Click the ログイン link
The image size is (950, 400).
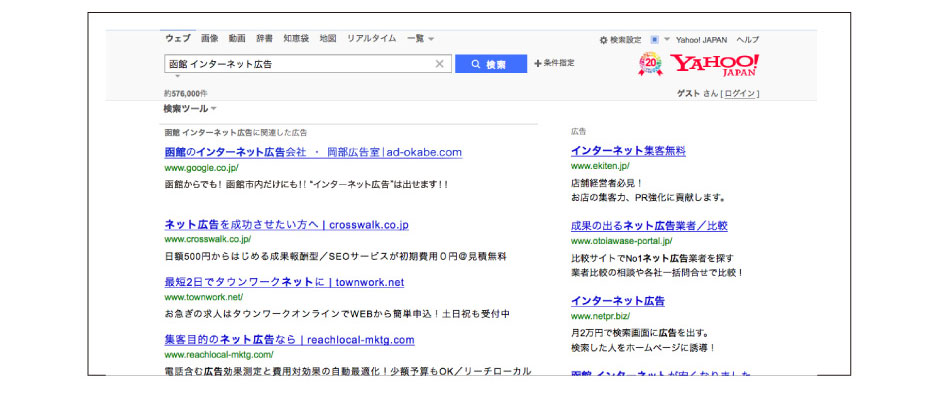740,94
